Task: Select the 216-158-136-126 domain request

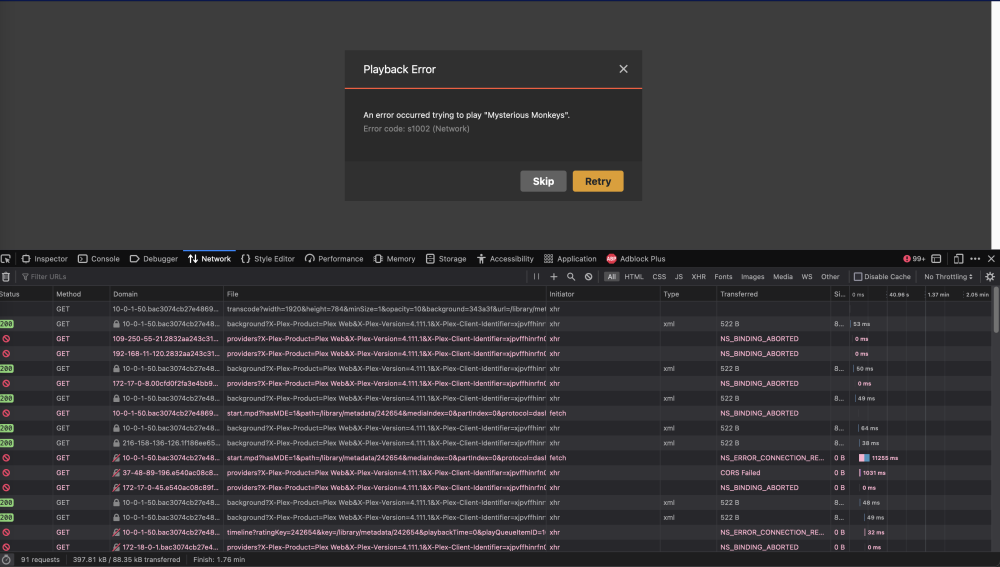Action: tap(496, 443)
